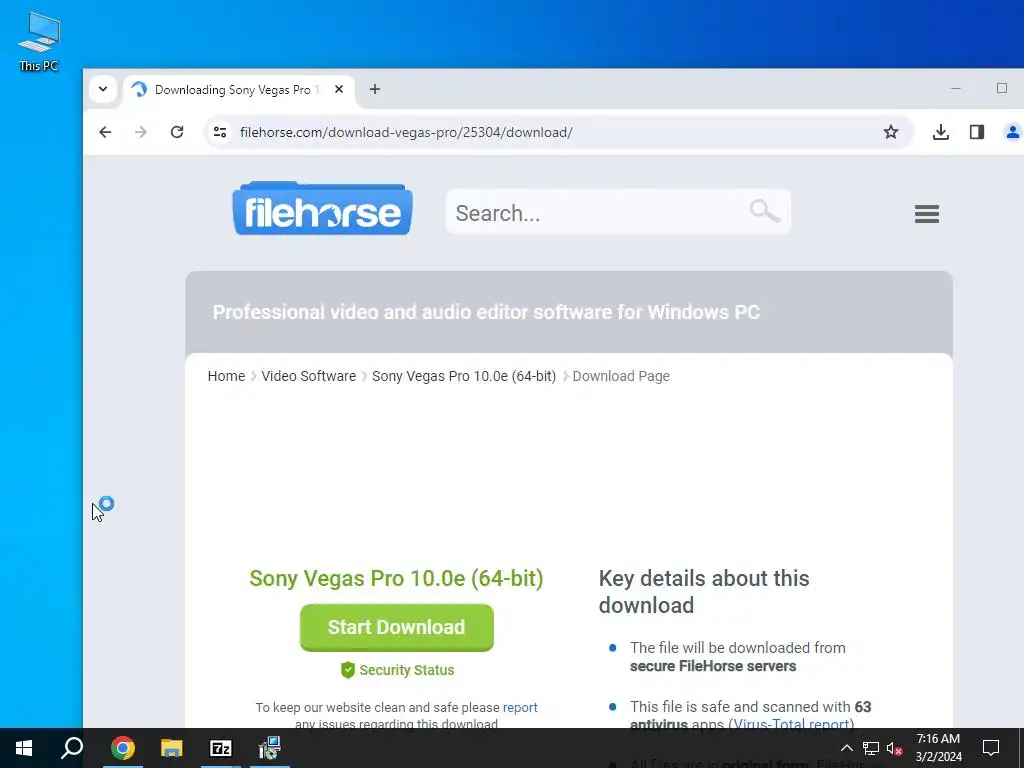The image size is (1024, 768).
Task: Open Chrome from taskbar
Action: [123, 748]
